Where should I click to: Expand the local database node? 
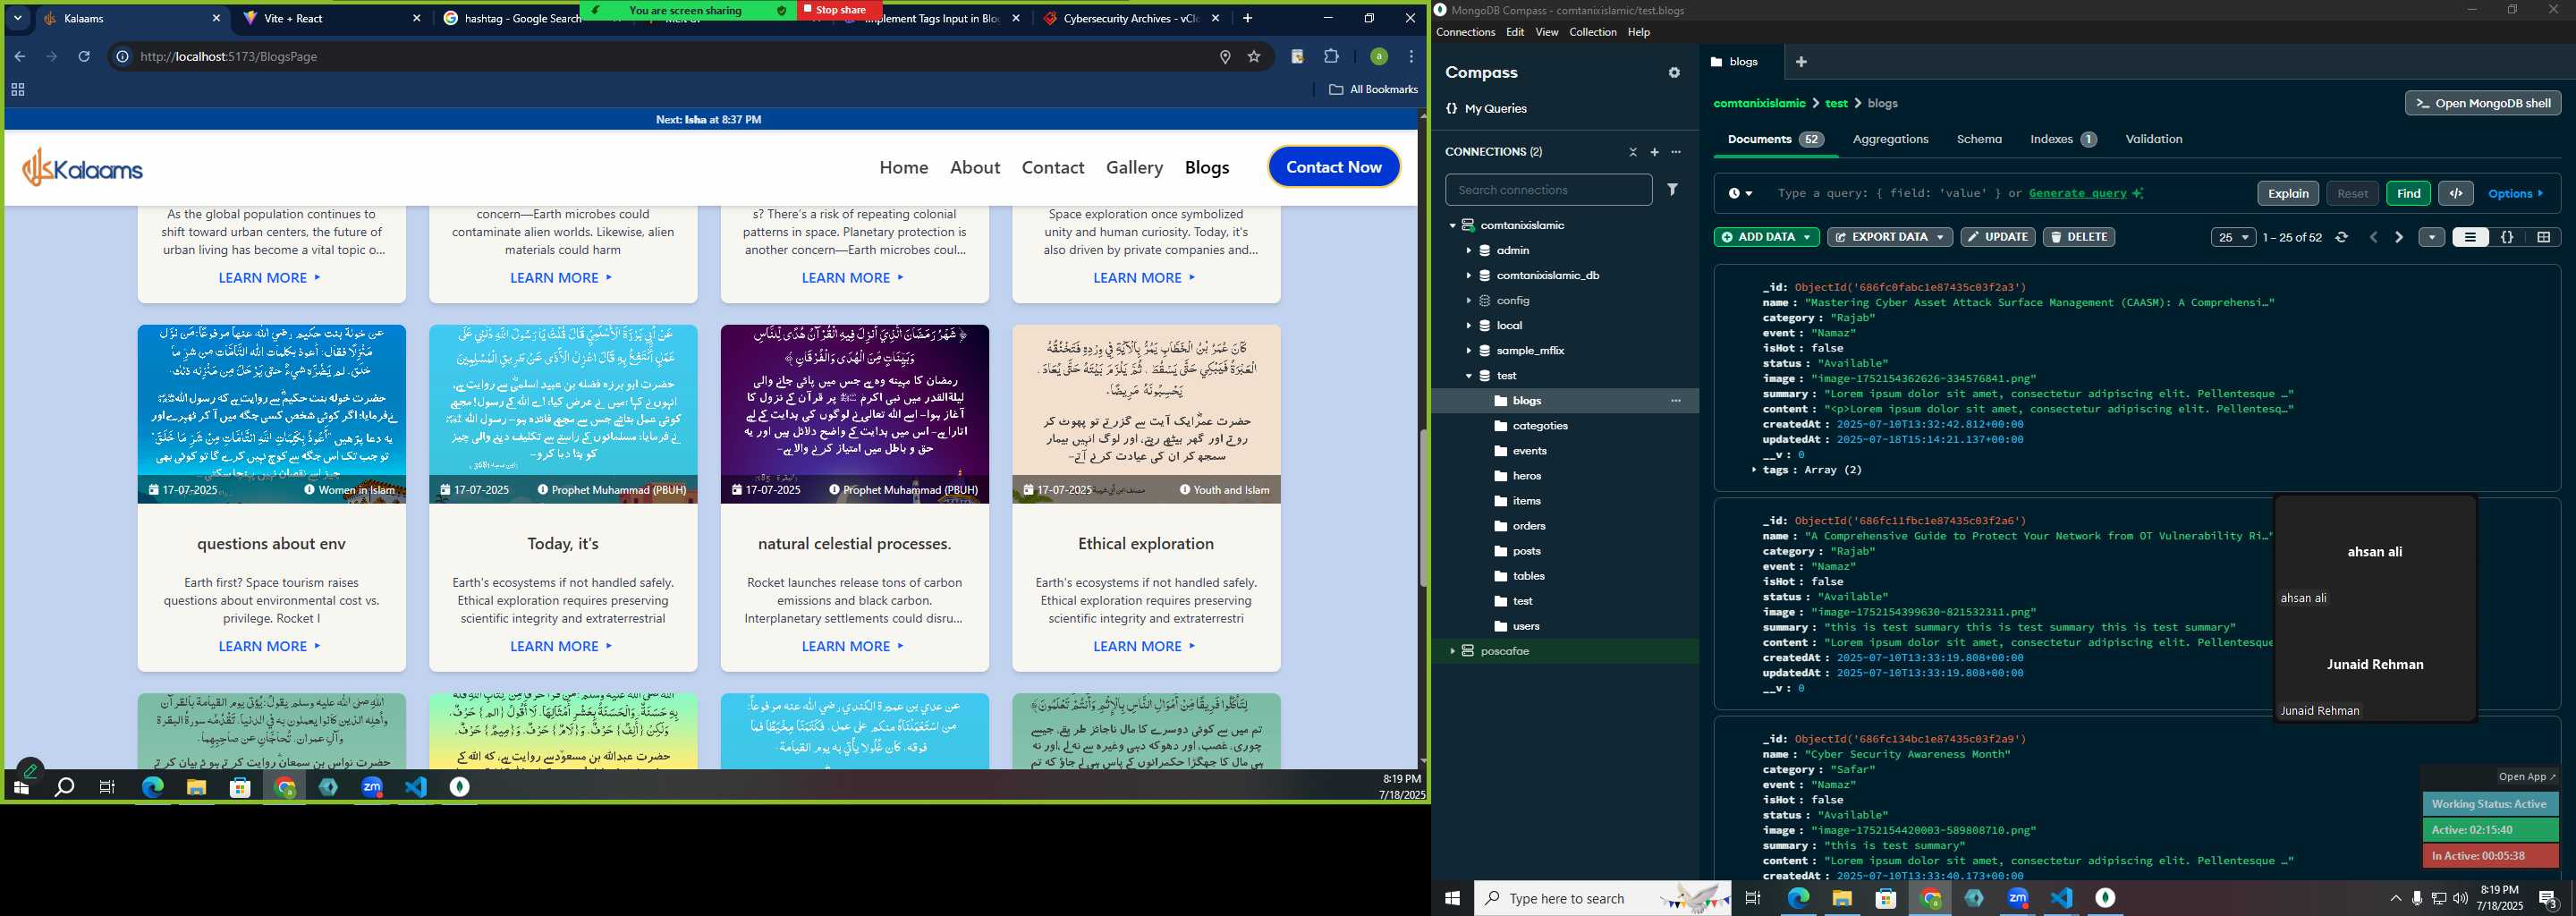click(1468, 326)
